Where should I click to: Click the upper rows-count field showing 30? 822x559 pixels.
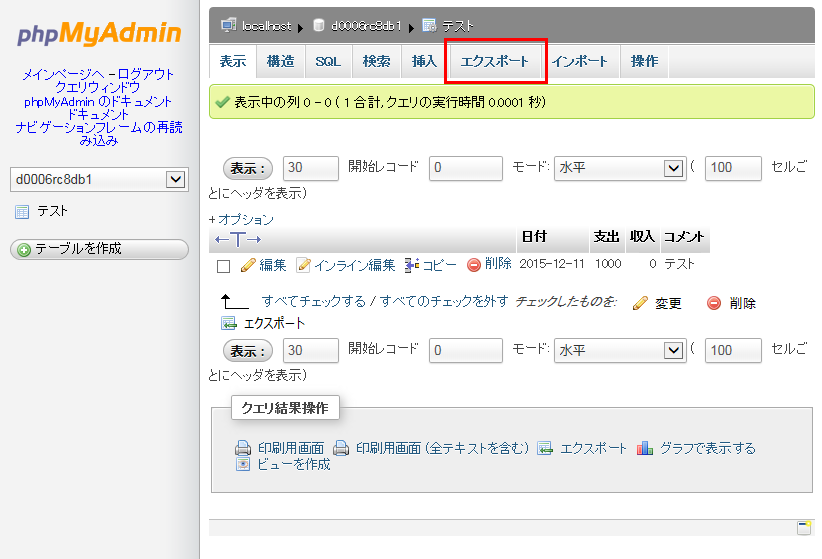pyautogui.click(x=310, y=168)
